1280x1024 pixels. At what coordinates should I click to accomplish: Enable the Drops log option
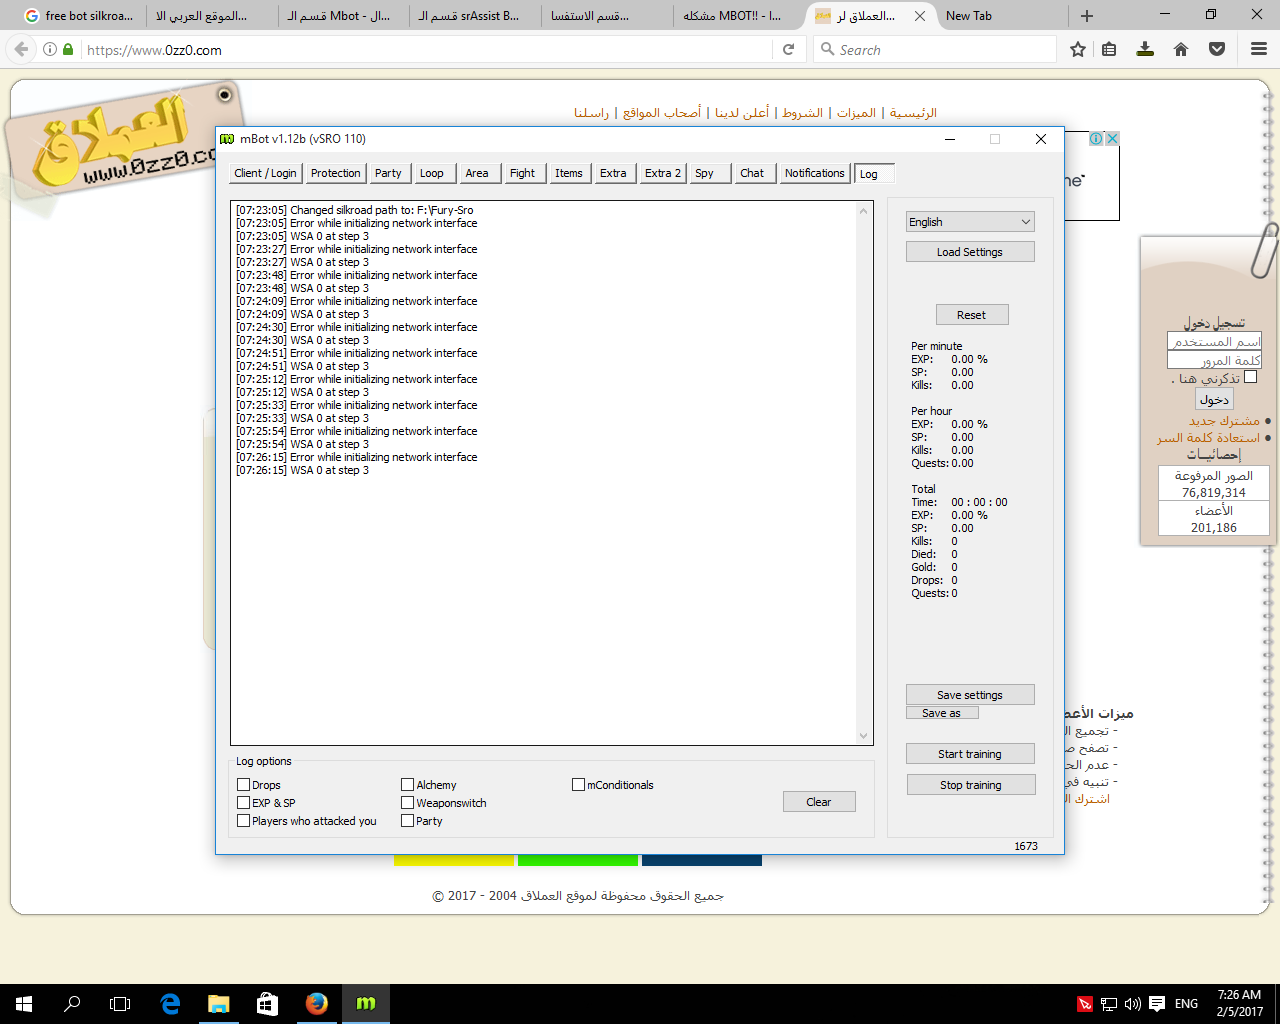click(x=243, y=785)
